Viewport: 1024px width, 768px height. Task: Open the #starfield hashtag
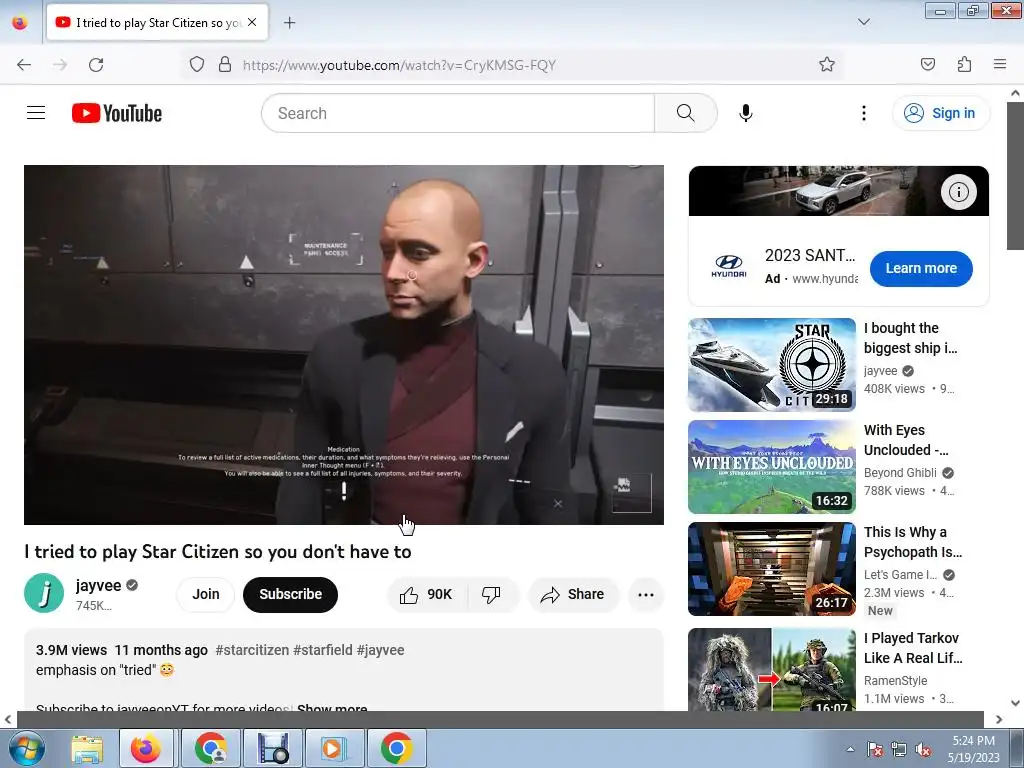323,650
